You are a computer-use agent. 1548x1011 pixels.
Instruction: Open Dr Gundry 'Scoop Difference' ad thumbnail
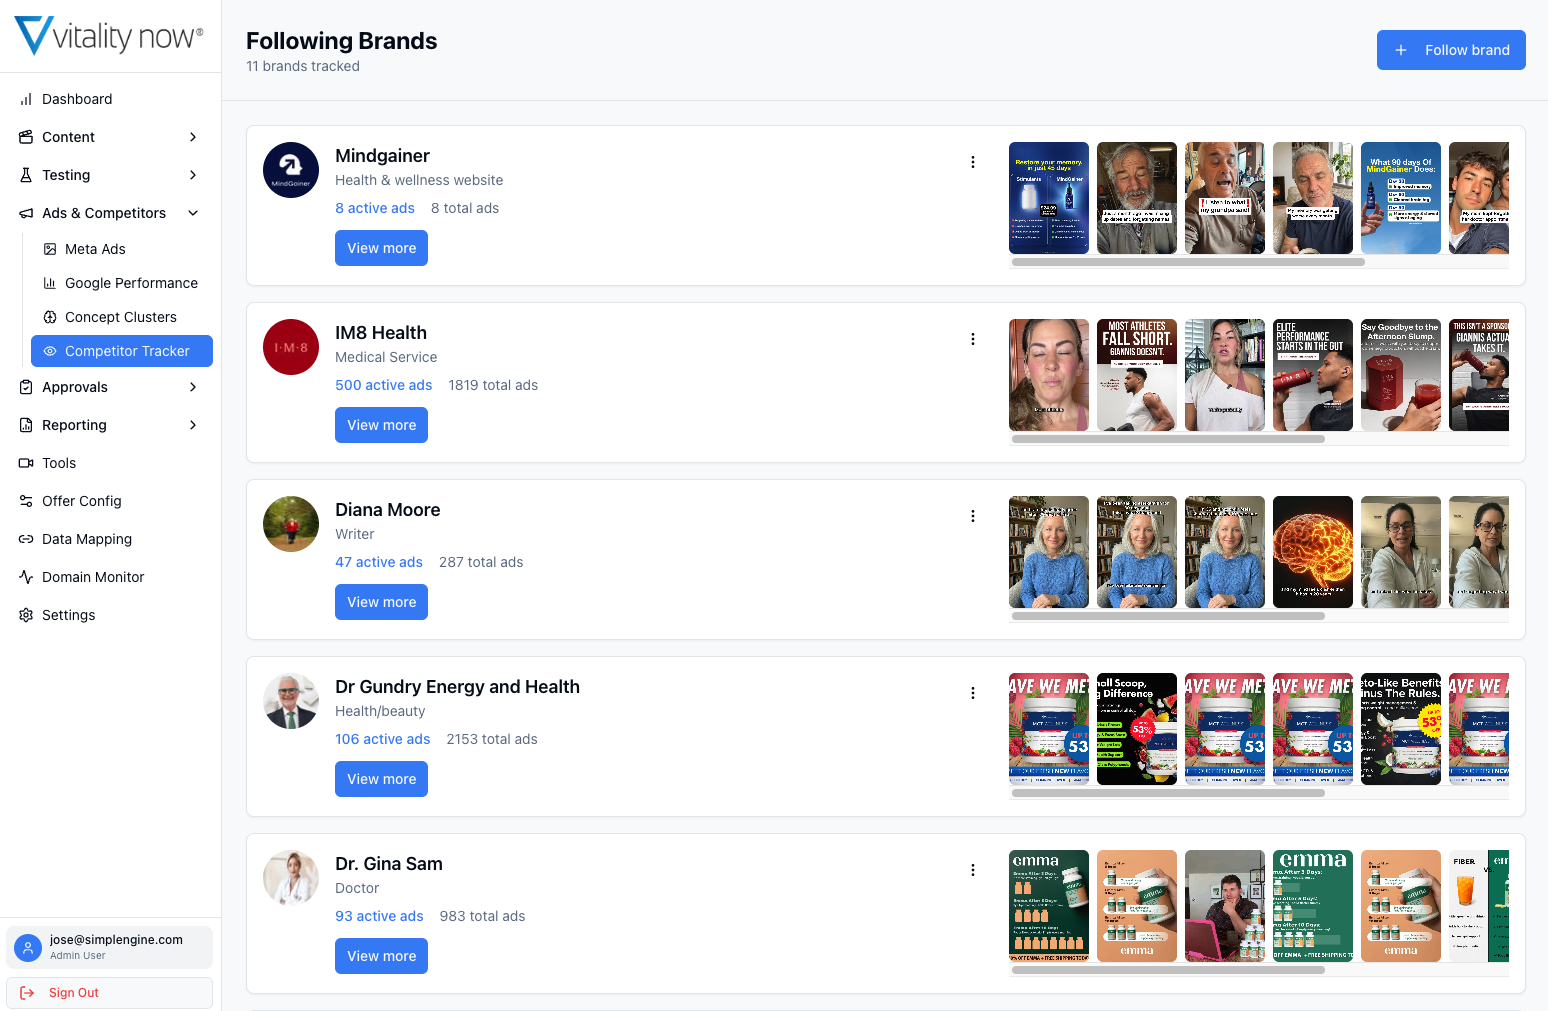pos(1137,729)
